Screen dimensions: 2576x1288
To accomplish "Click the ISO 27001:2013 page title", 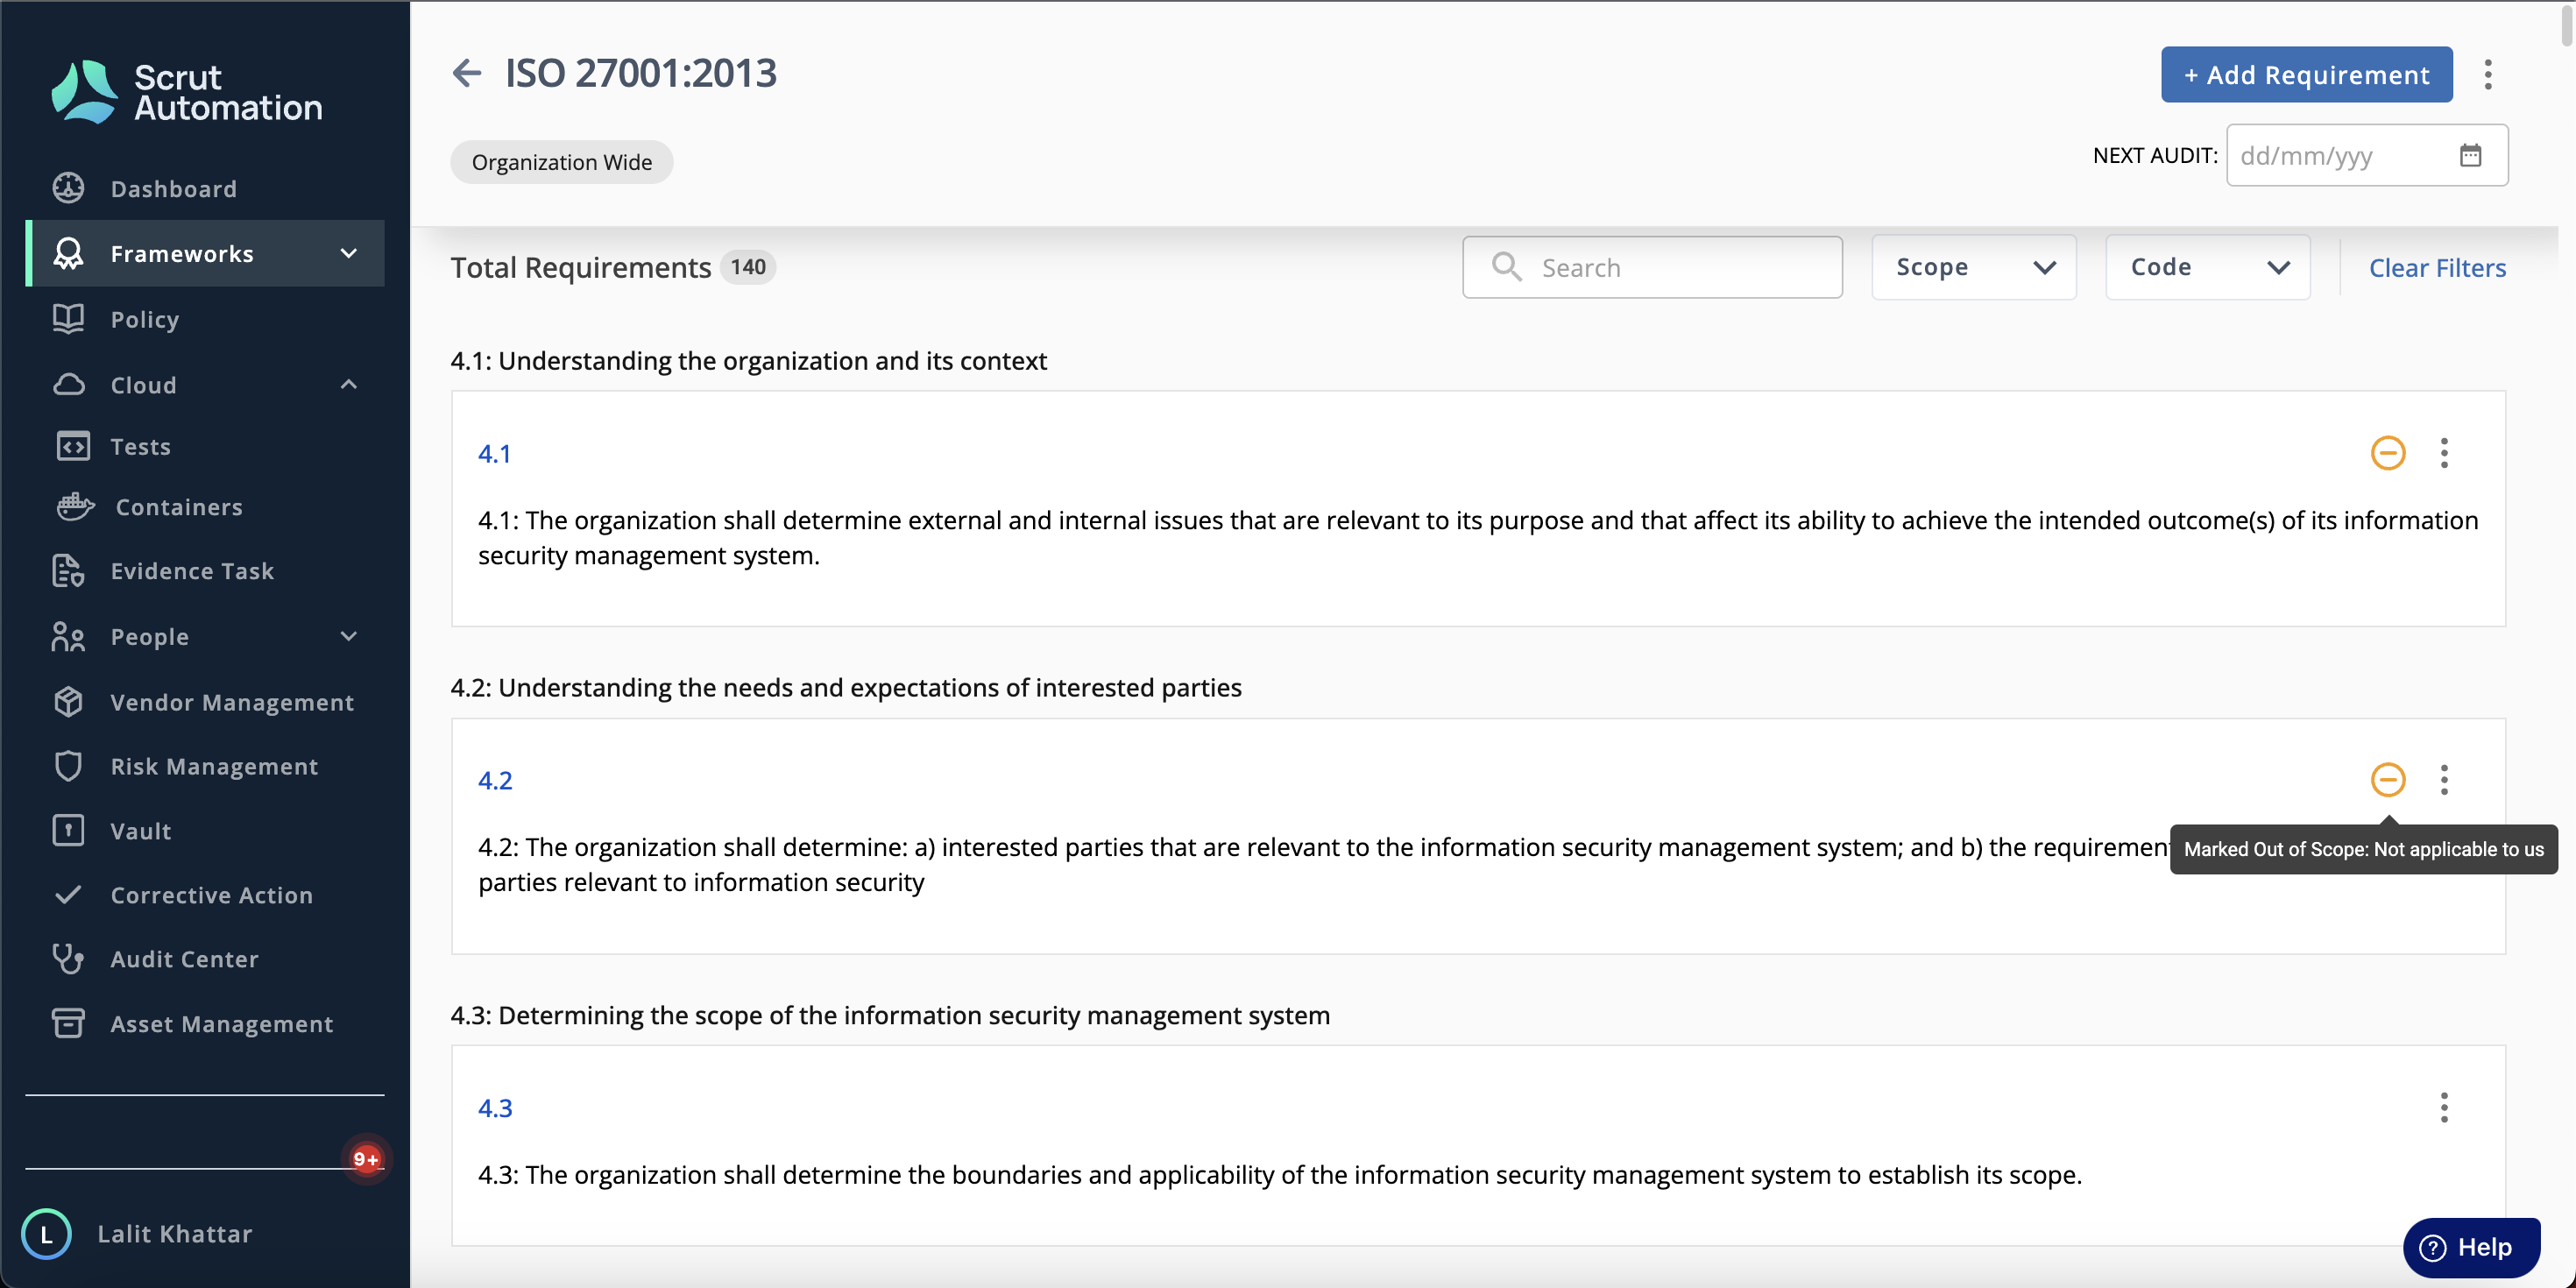I will coord(640,73).
